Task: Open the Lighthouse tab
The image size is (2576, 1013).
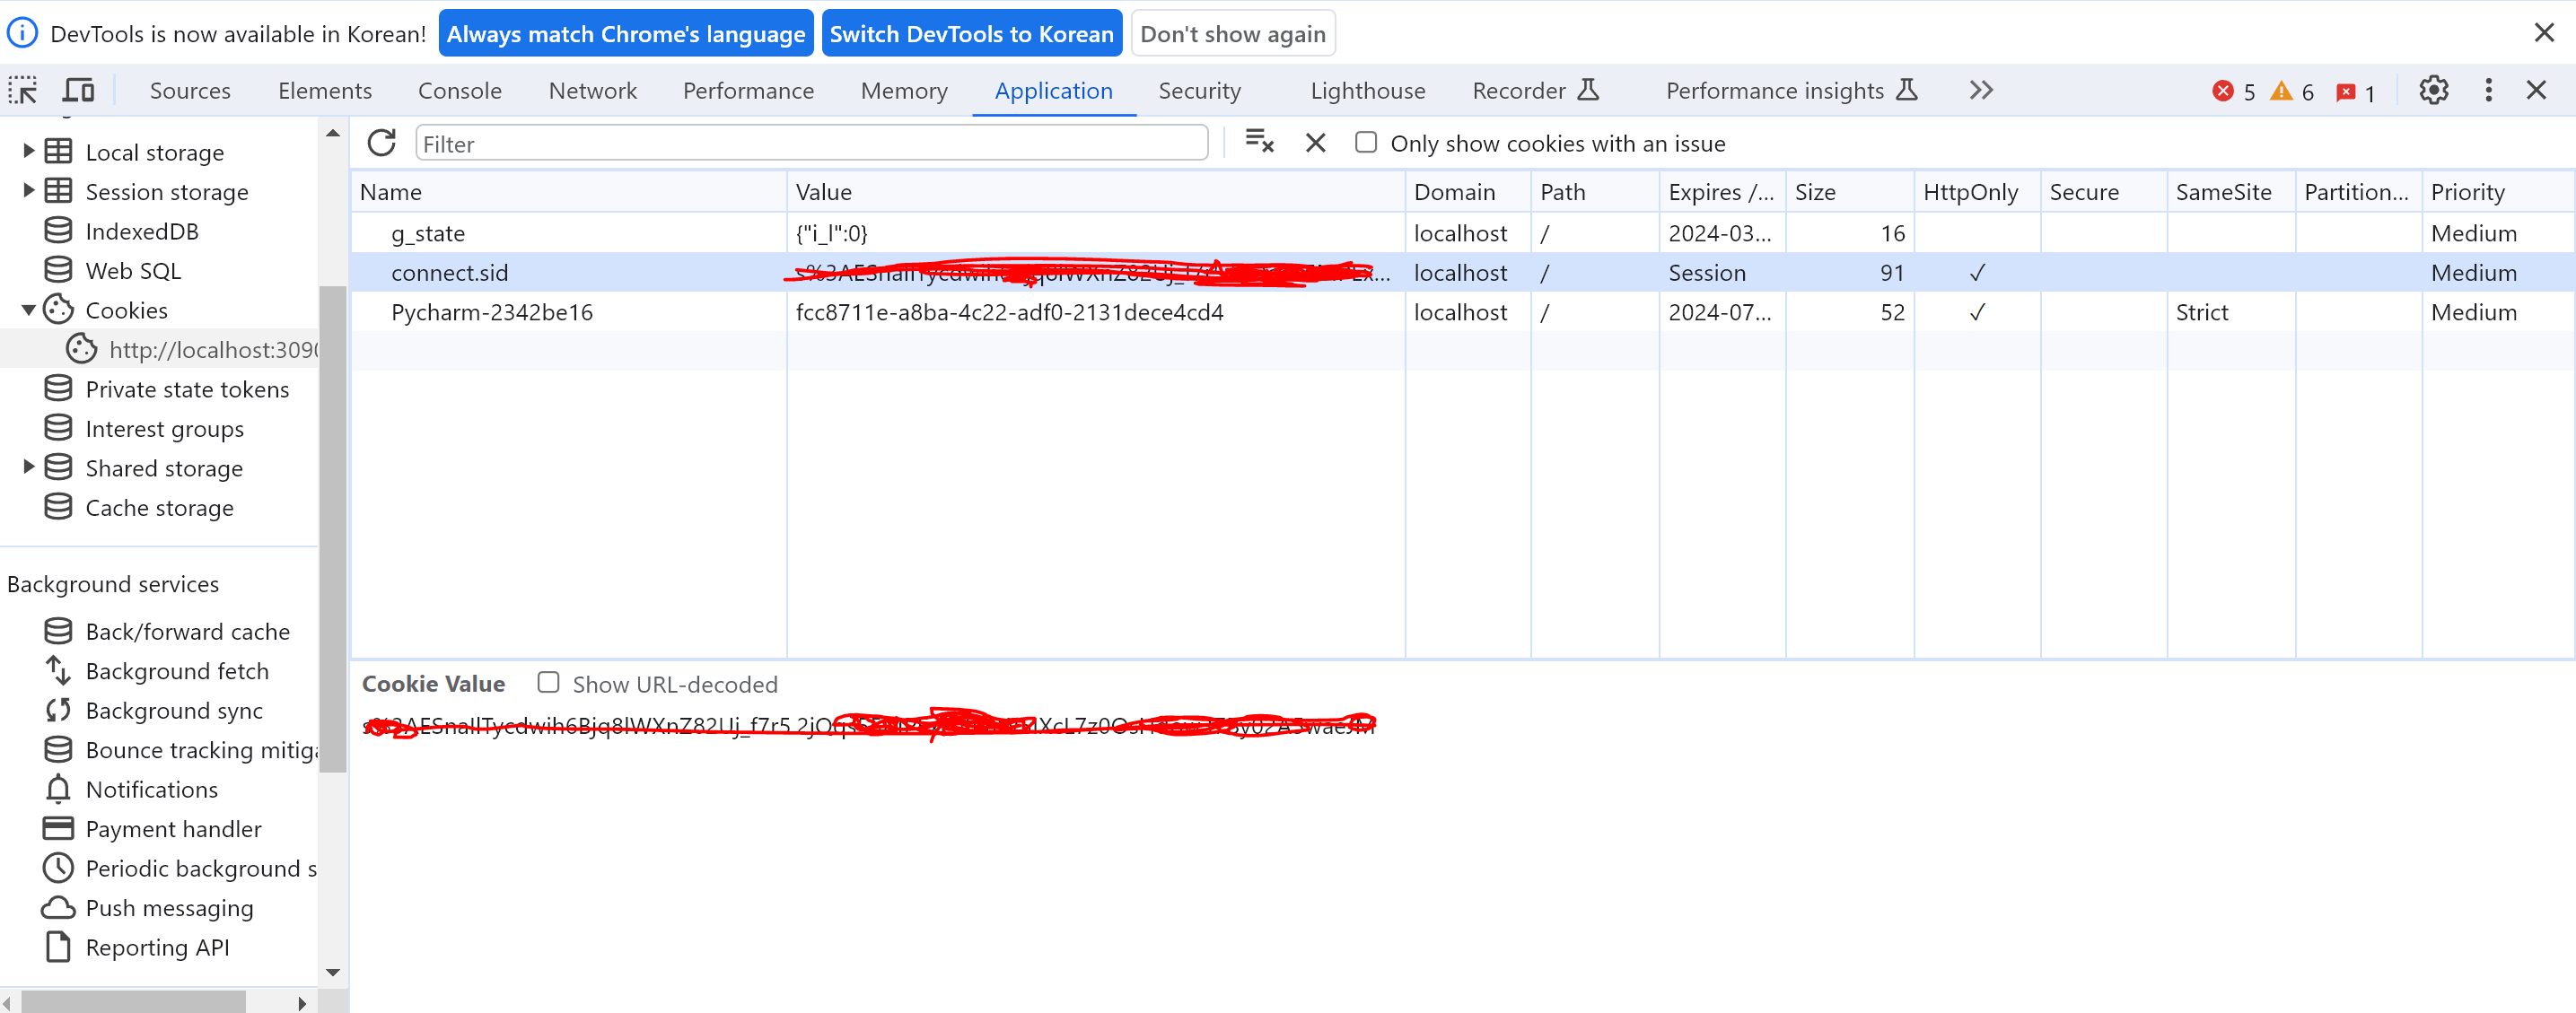Action: point(1367,91)
